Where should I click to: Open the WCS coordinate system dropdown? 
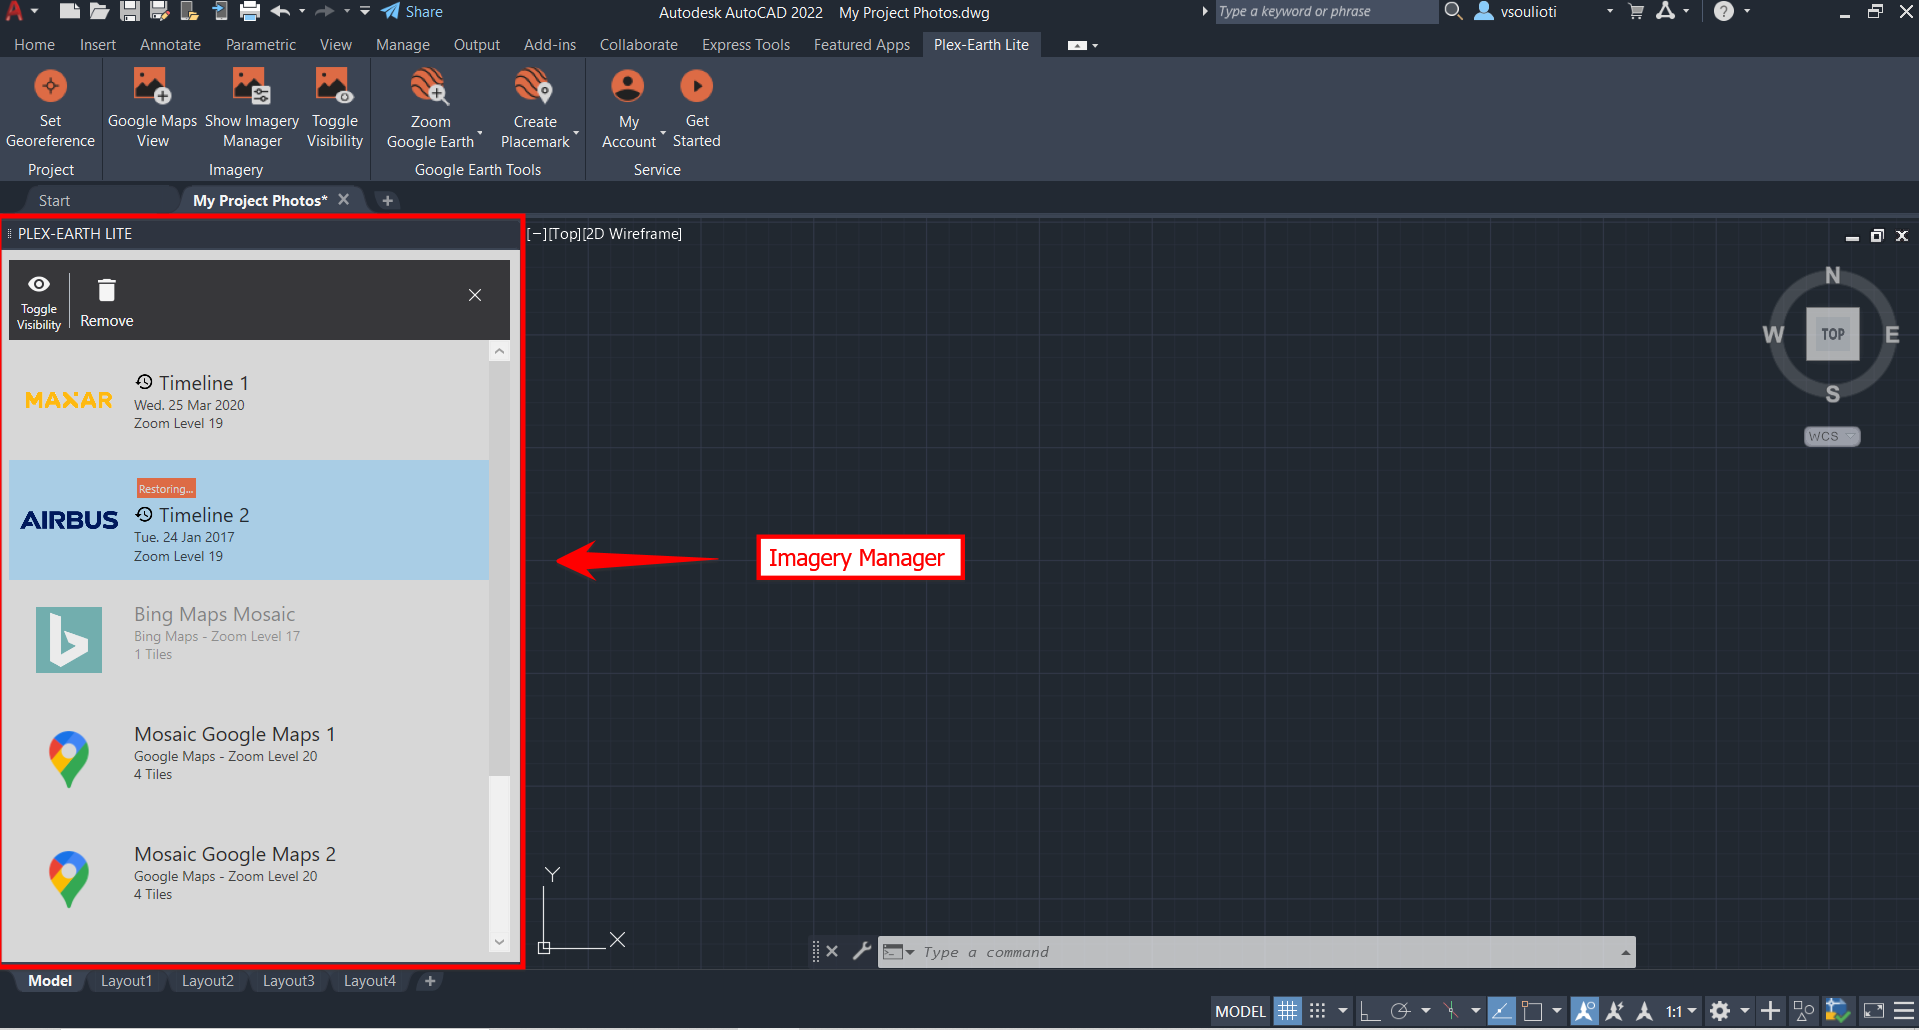[1832, 436]
